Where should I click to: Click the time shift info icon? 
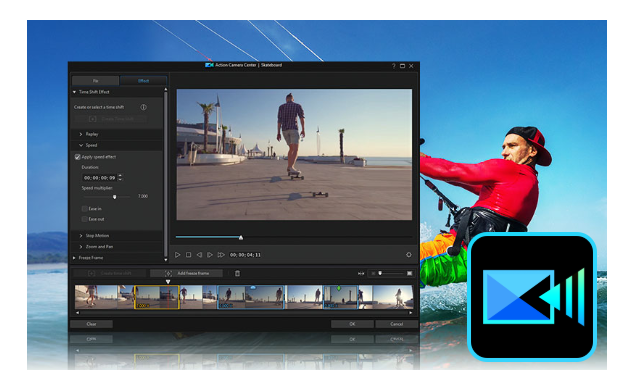tap(143, 107)
